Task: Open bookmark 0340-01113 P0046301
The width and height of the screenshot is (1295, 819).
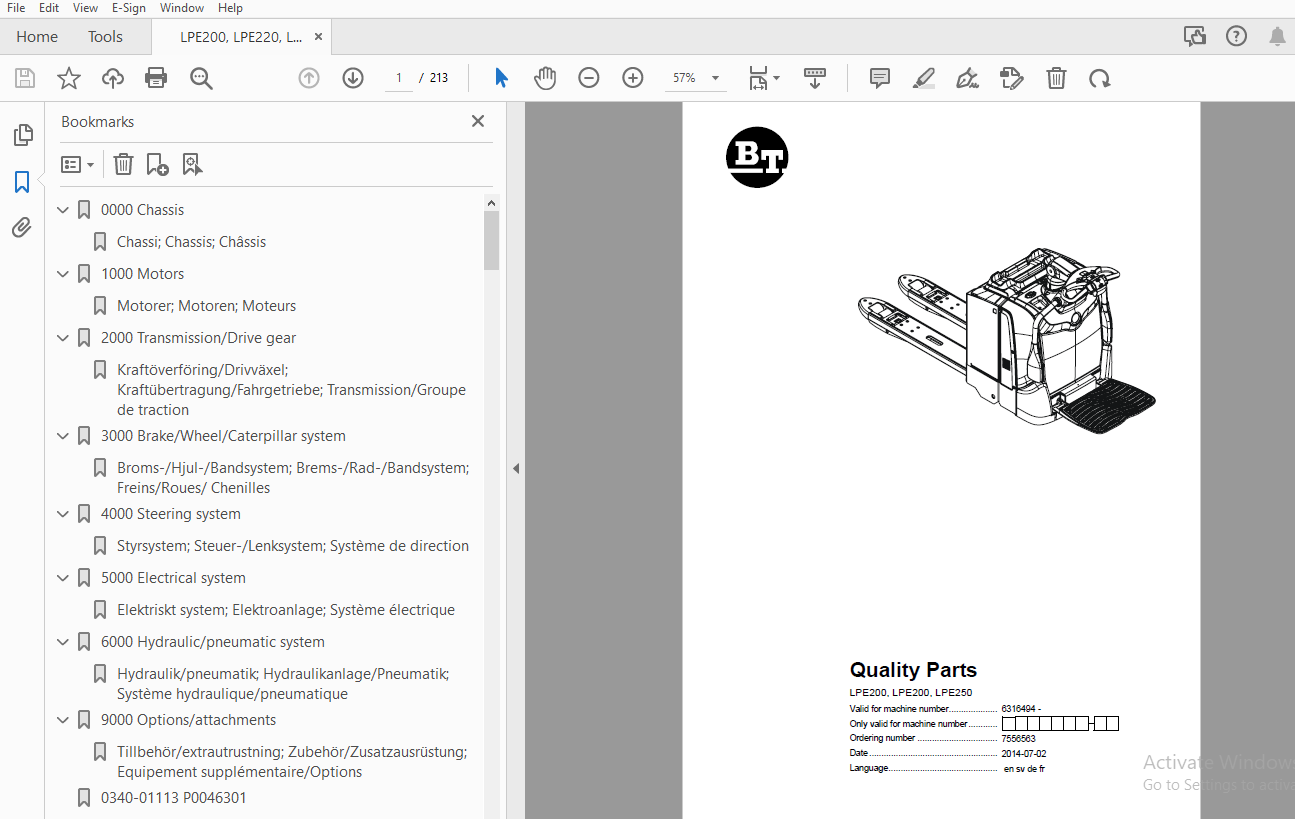Action: click(x=174, y=798)
